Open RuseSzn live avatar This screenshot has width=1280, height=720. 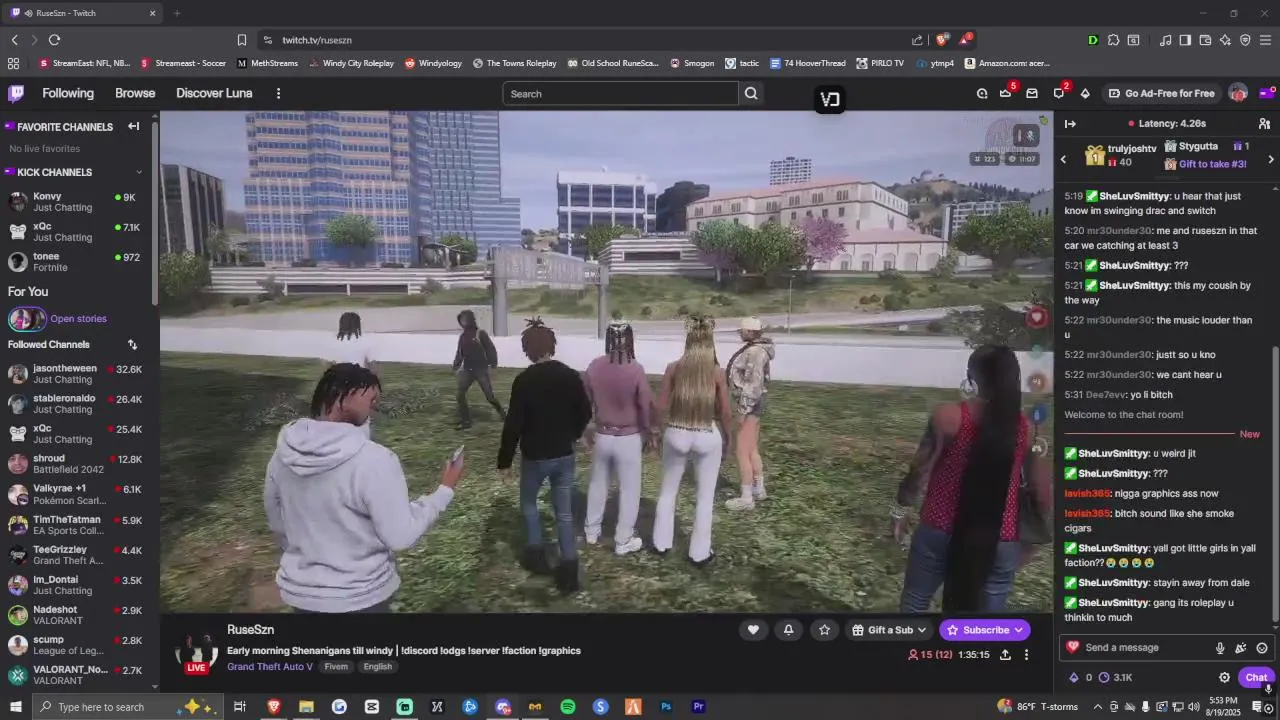coord(196,652)
